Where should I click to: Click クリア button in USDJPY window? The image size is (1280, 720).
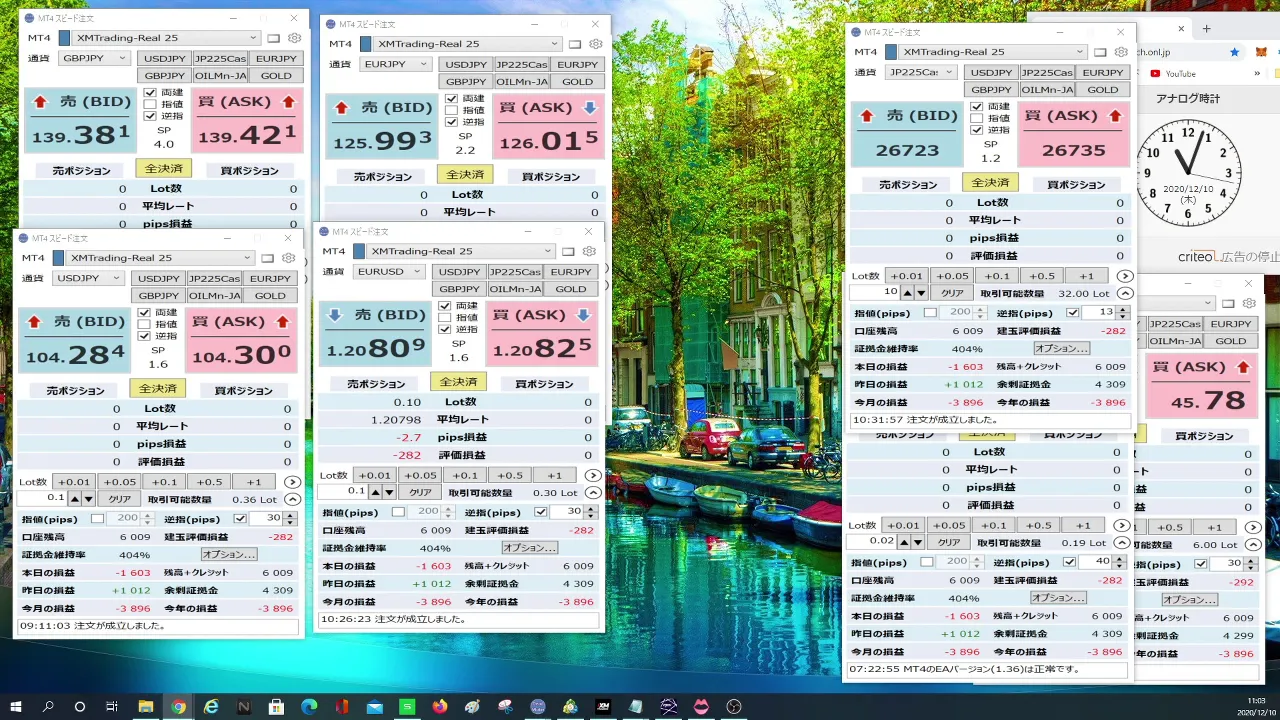pos(120,499)
